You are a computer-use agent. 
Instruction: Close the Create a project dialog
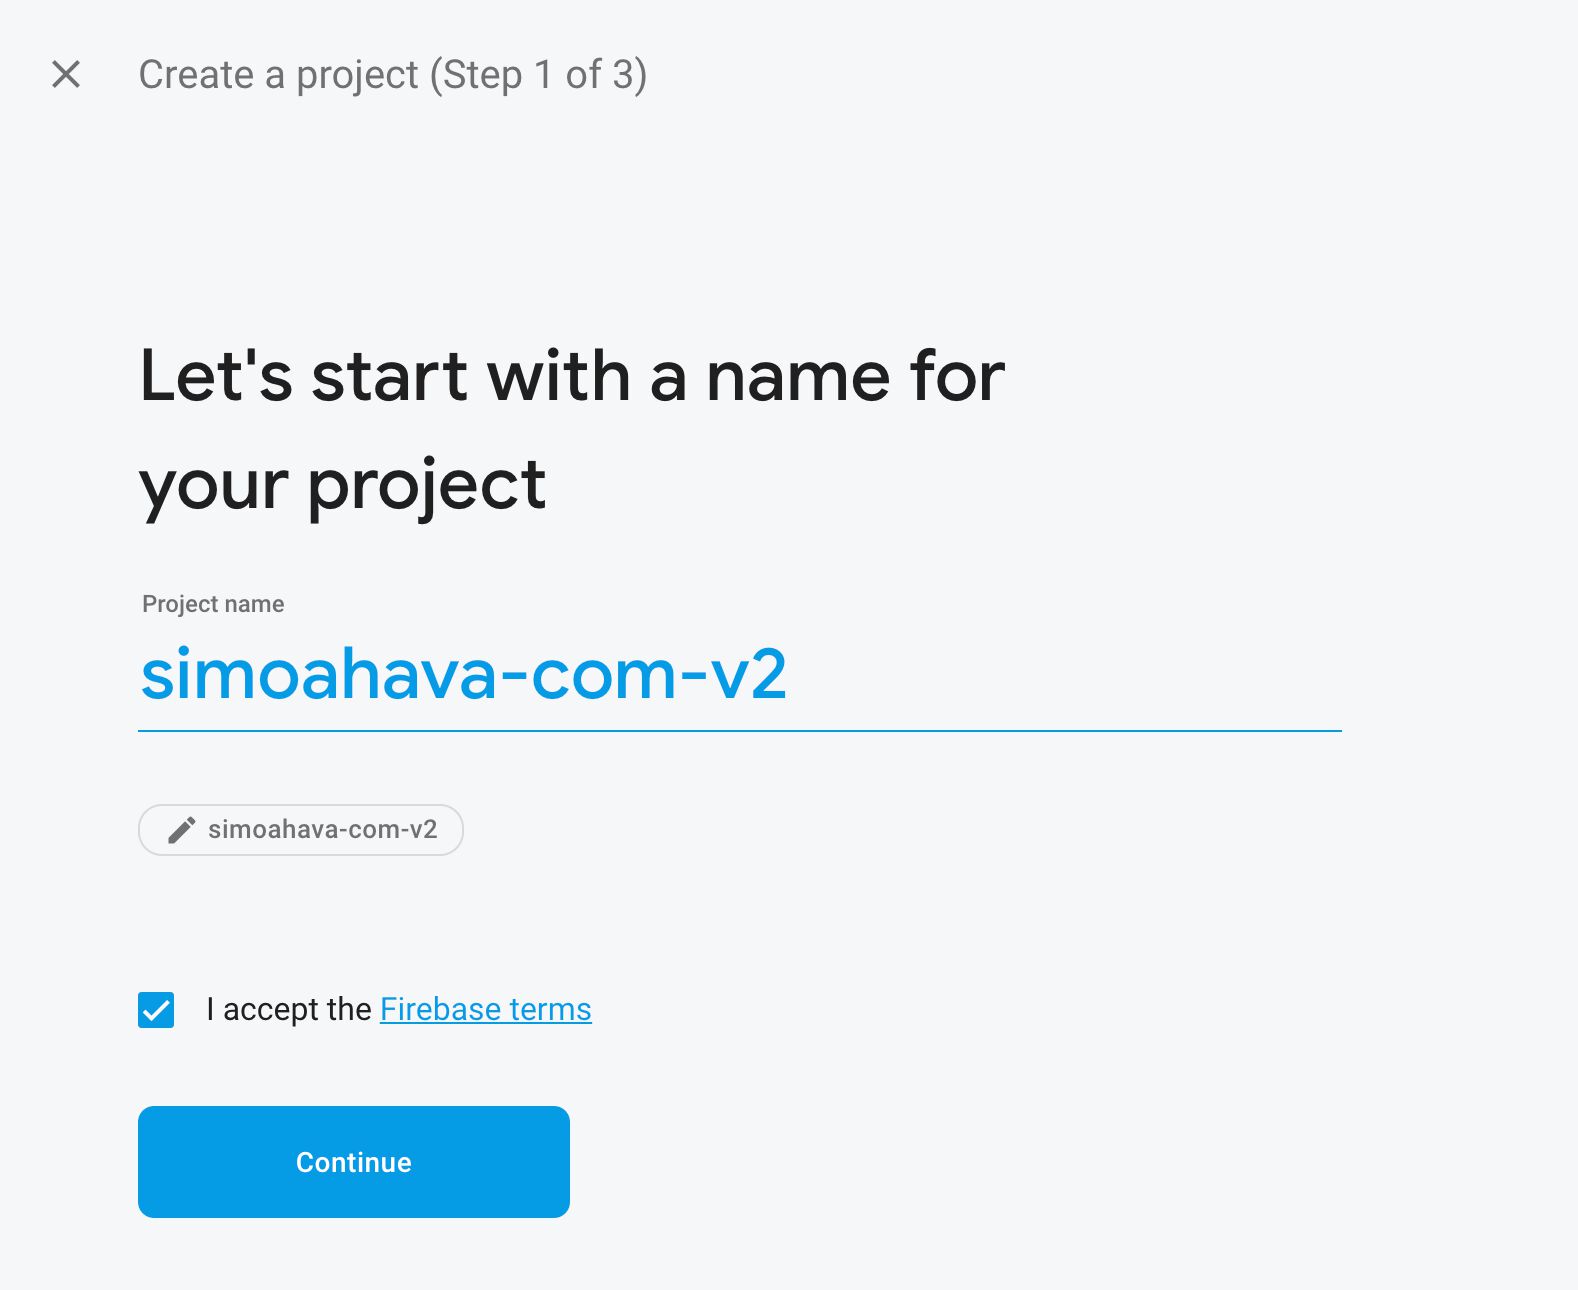(x=66, y=74)
